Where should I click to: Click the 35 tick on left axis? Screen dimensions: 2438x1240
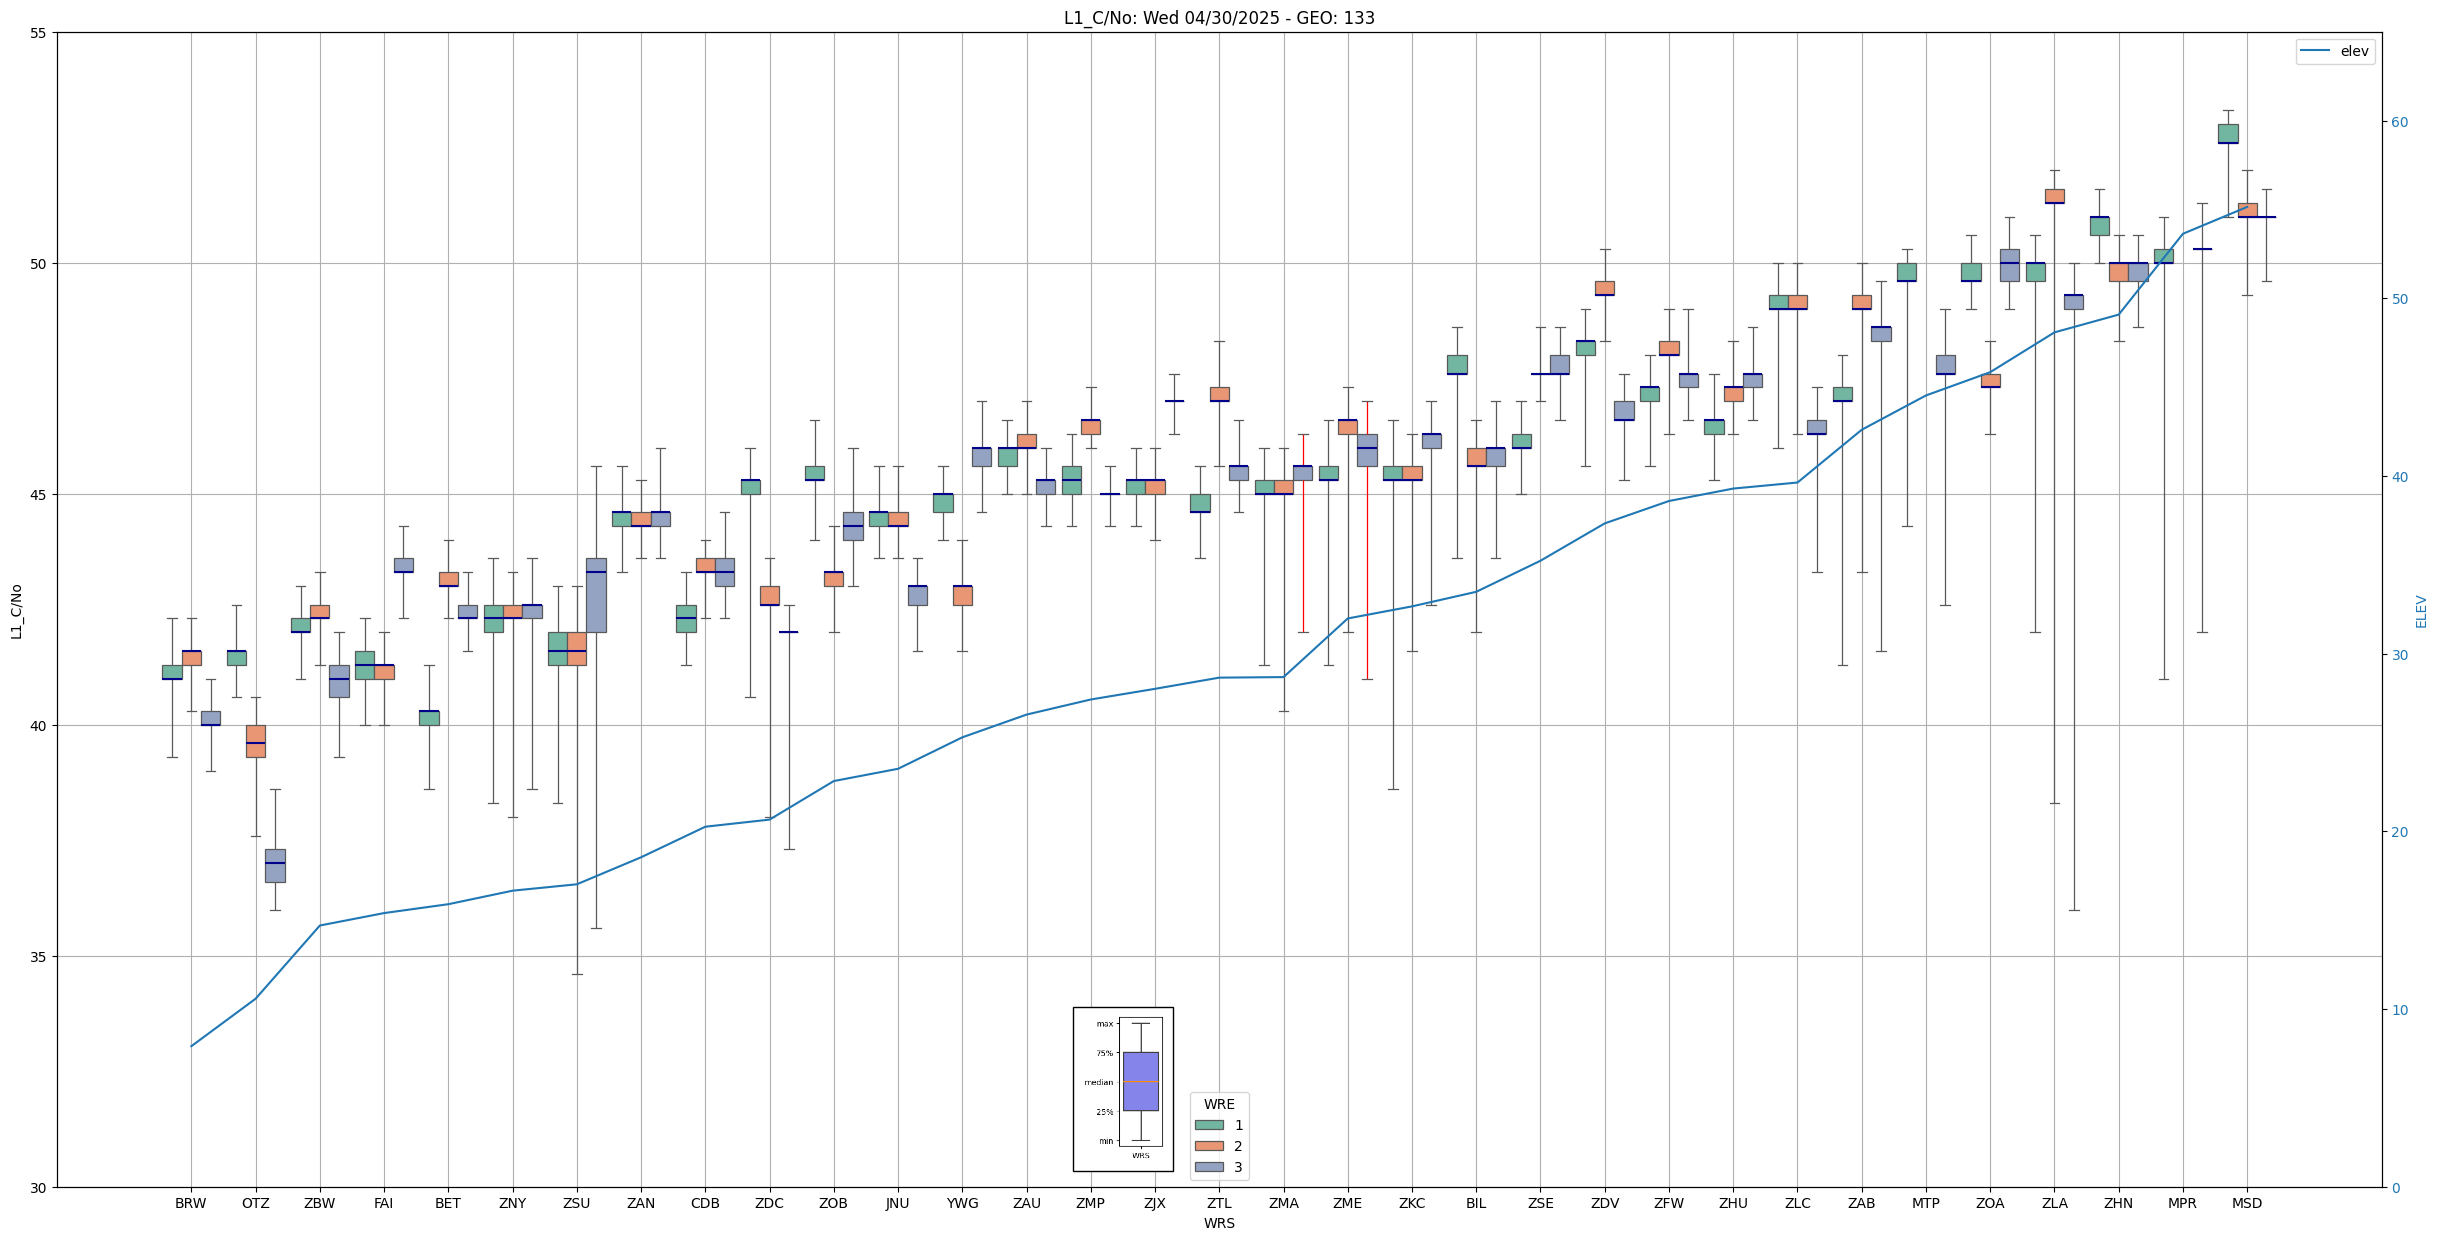(x=39, y=957)
